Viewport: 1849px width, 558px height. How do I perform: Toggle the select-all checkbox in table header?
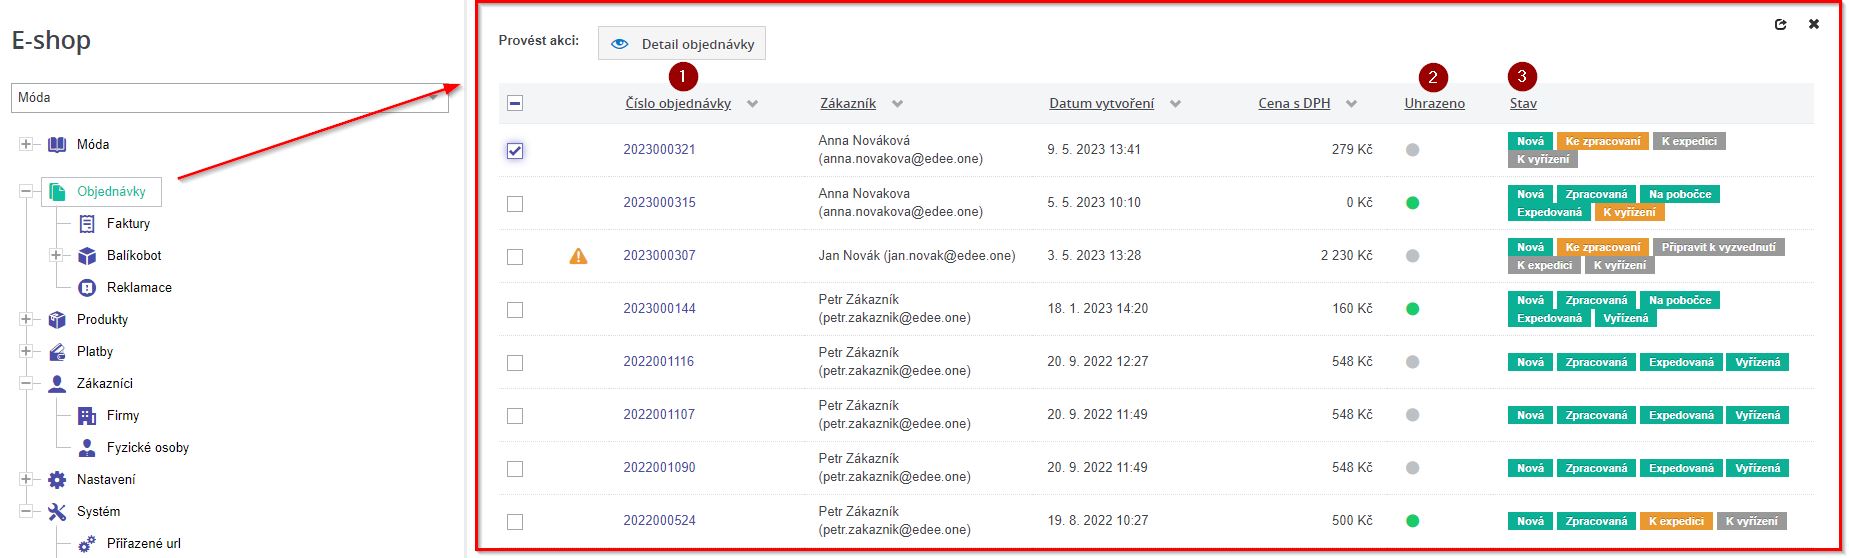coord(515,103)
